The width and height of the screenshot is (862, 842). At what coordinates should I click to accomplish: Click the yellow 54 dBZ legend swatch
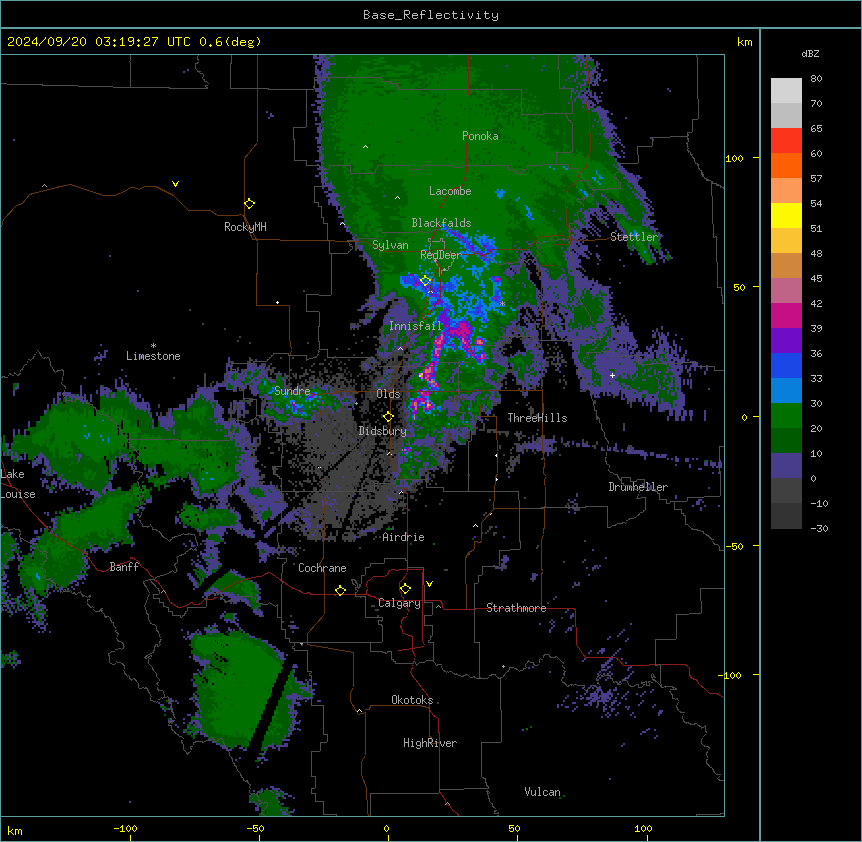786,215
